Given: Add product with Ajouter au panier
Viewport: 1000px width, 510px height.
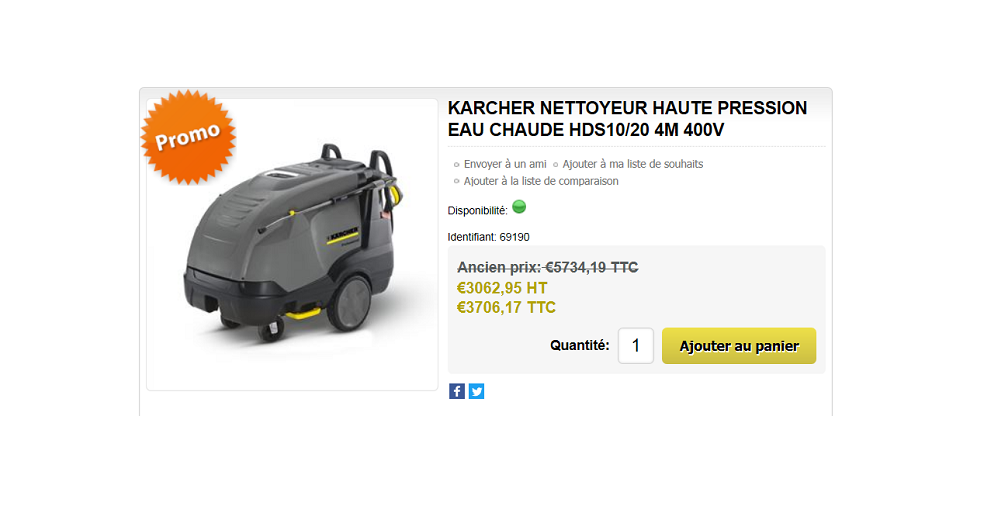Looking at the screenshot, I should click(x=739, y=346).
